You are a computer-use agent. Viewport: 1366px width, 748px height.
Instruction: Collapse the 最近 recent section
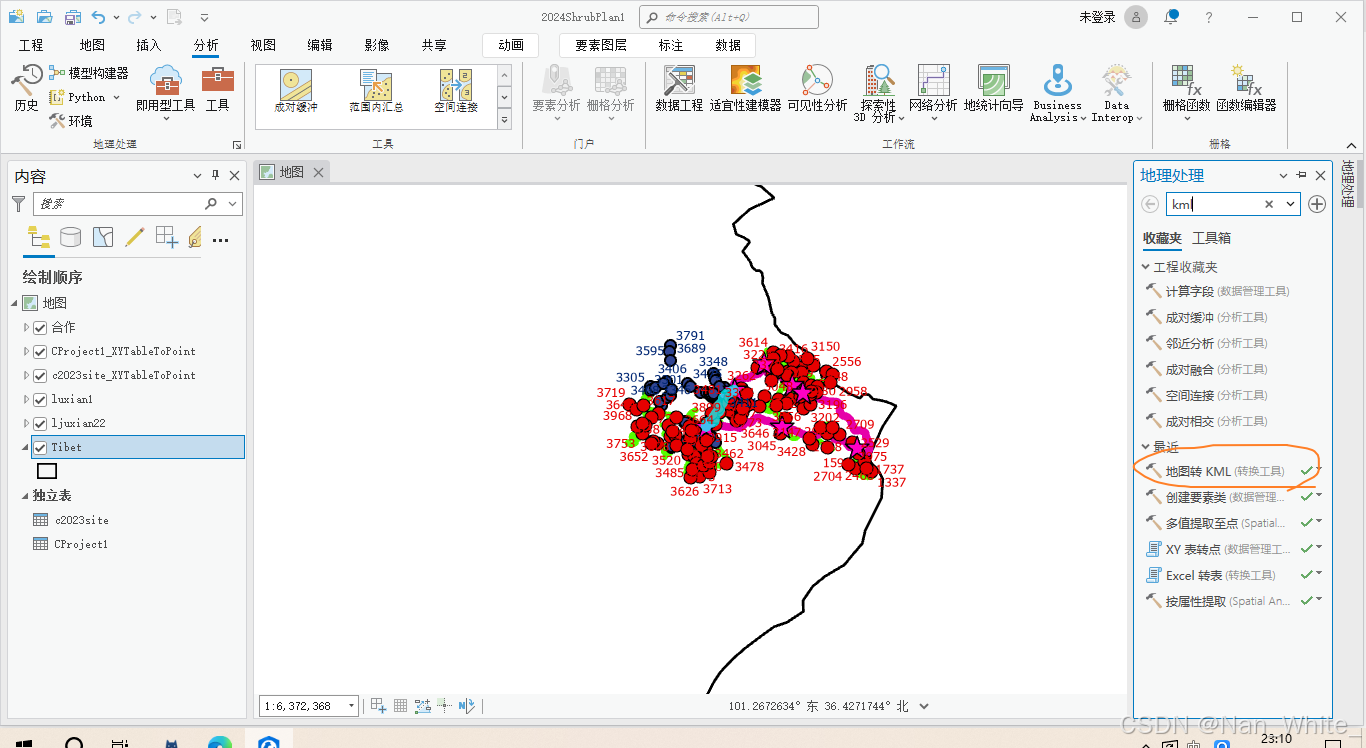point(1146,446)
